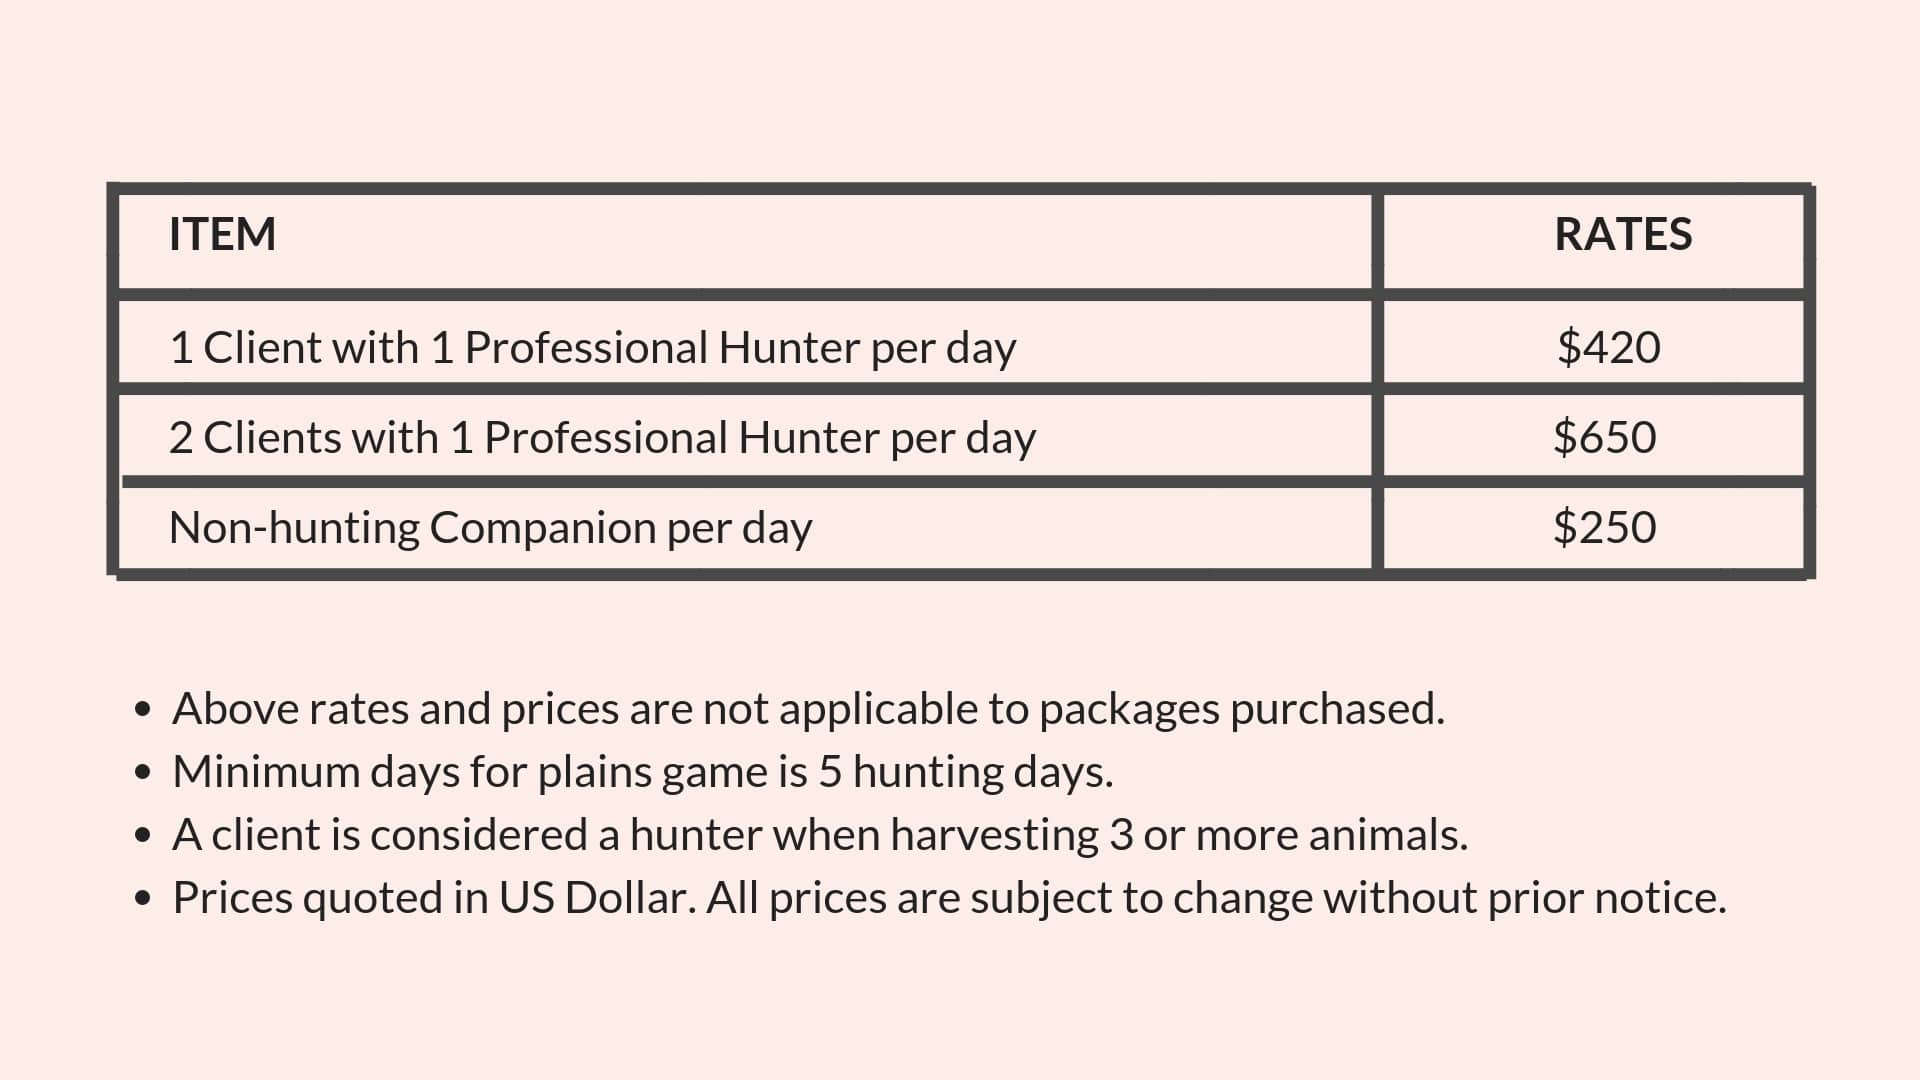
Task: Click the words 'Professional Hunter' in first row
Action: click(662, 348)
